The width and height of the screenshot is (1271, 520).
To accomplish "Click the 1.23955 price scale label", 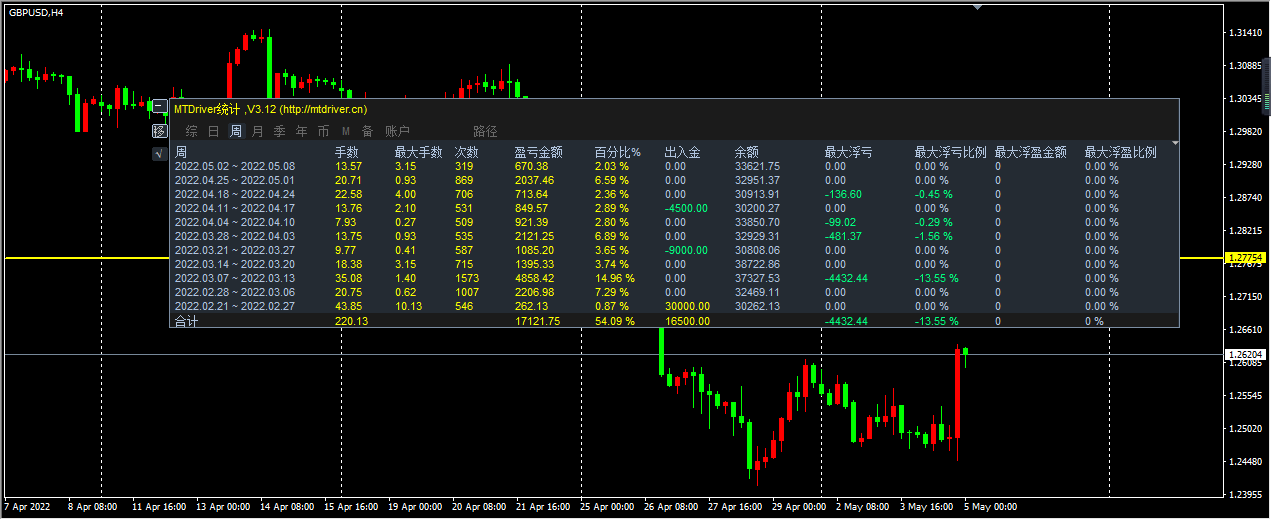I will (1245, 495).
